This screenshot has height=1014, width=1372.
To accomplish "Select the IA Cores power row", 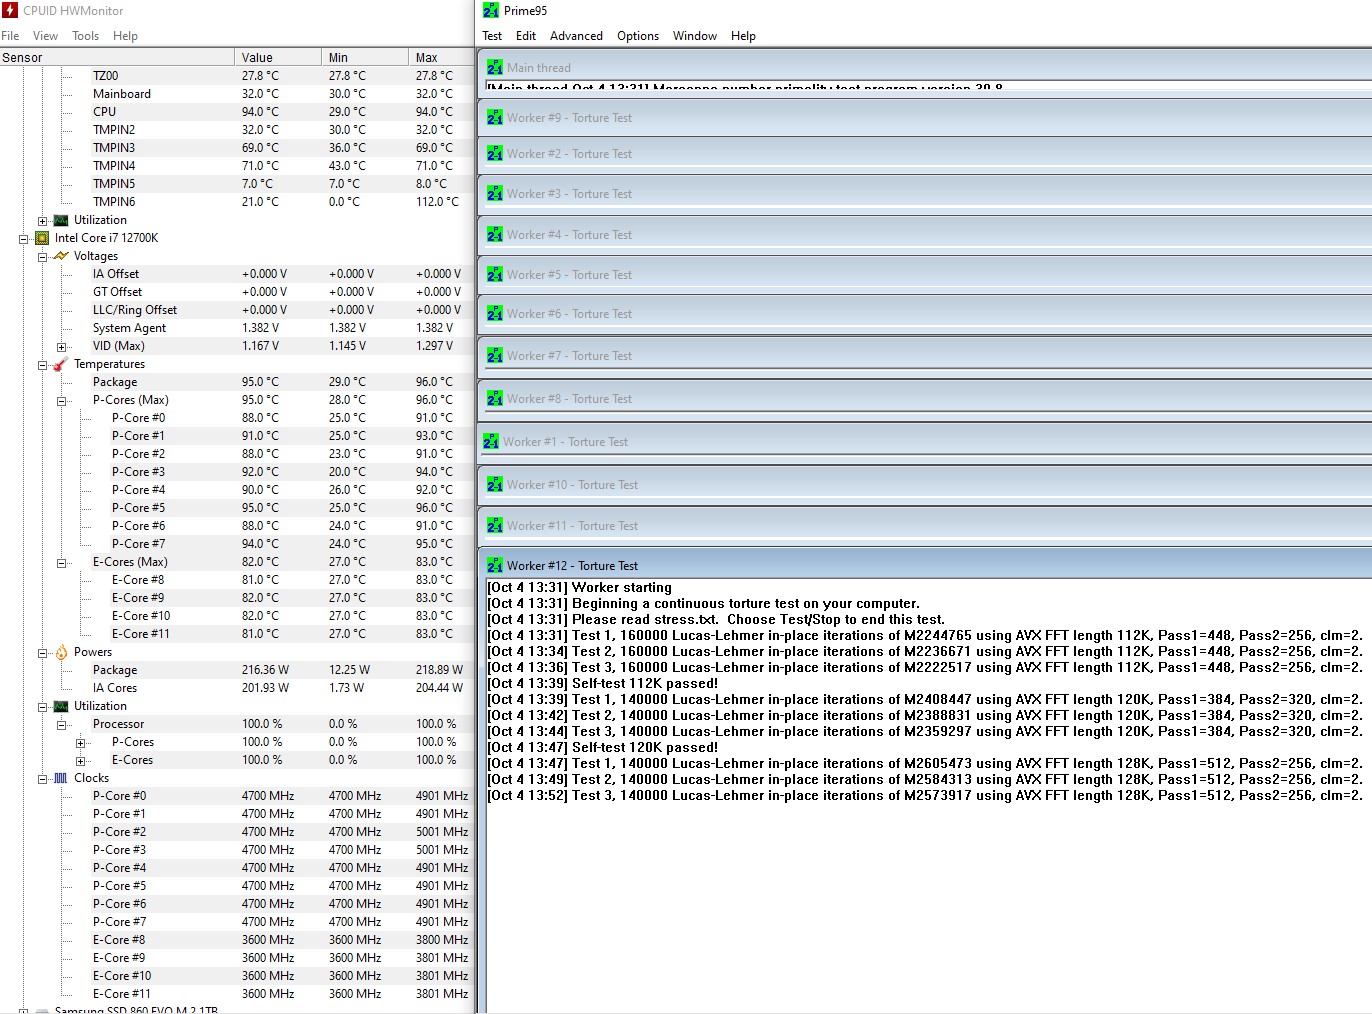I will pos(237,688).
